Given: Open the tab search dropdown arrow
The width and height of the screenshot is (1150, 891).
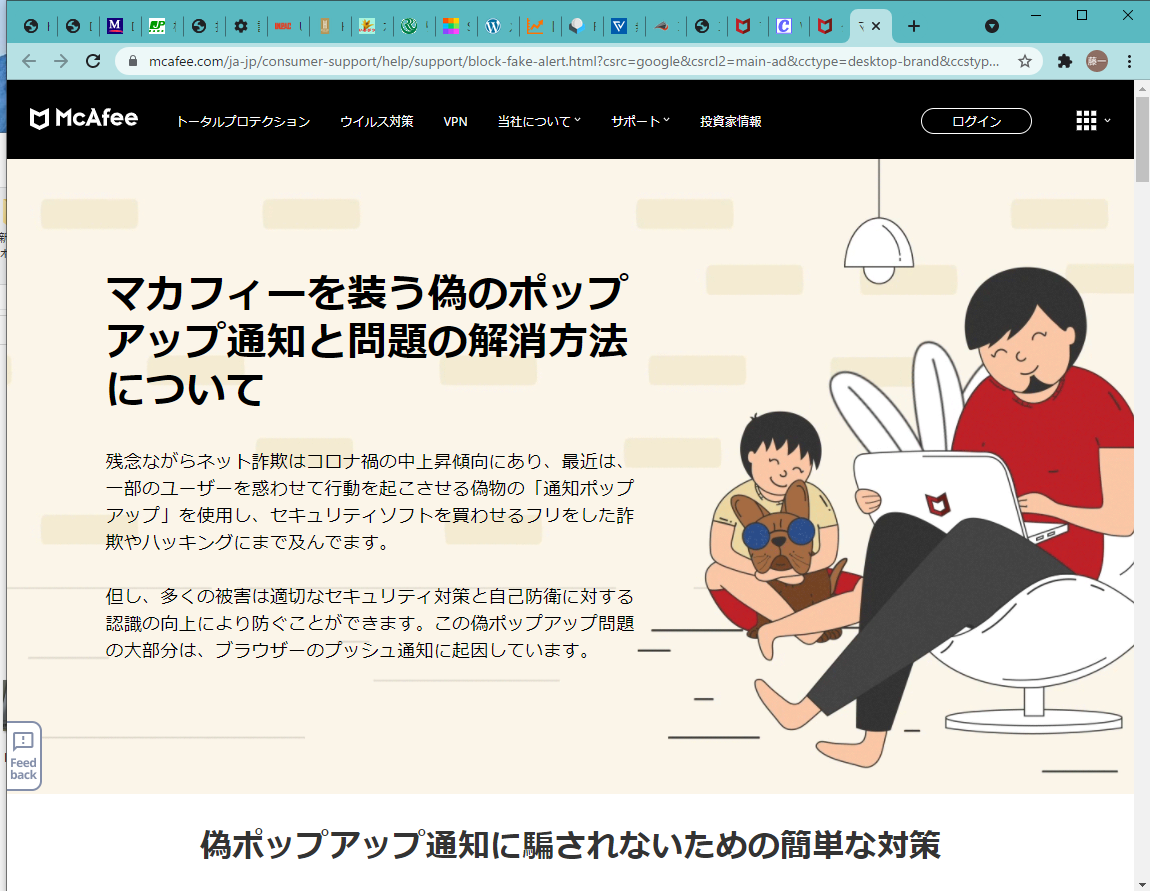Looking at the screenshot, I should click(991, 26).
